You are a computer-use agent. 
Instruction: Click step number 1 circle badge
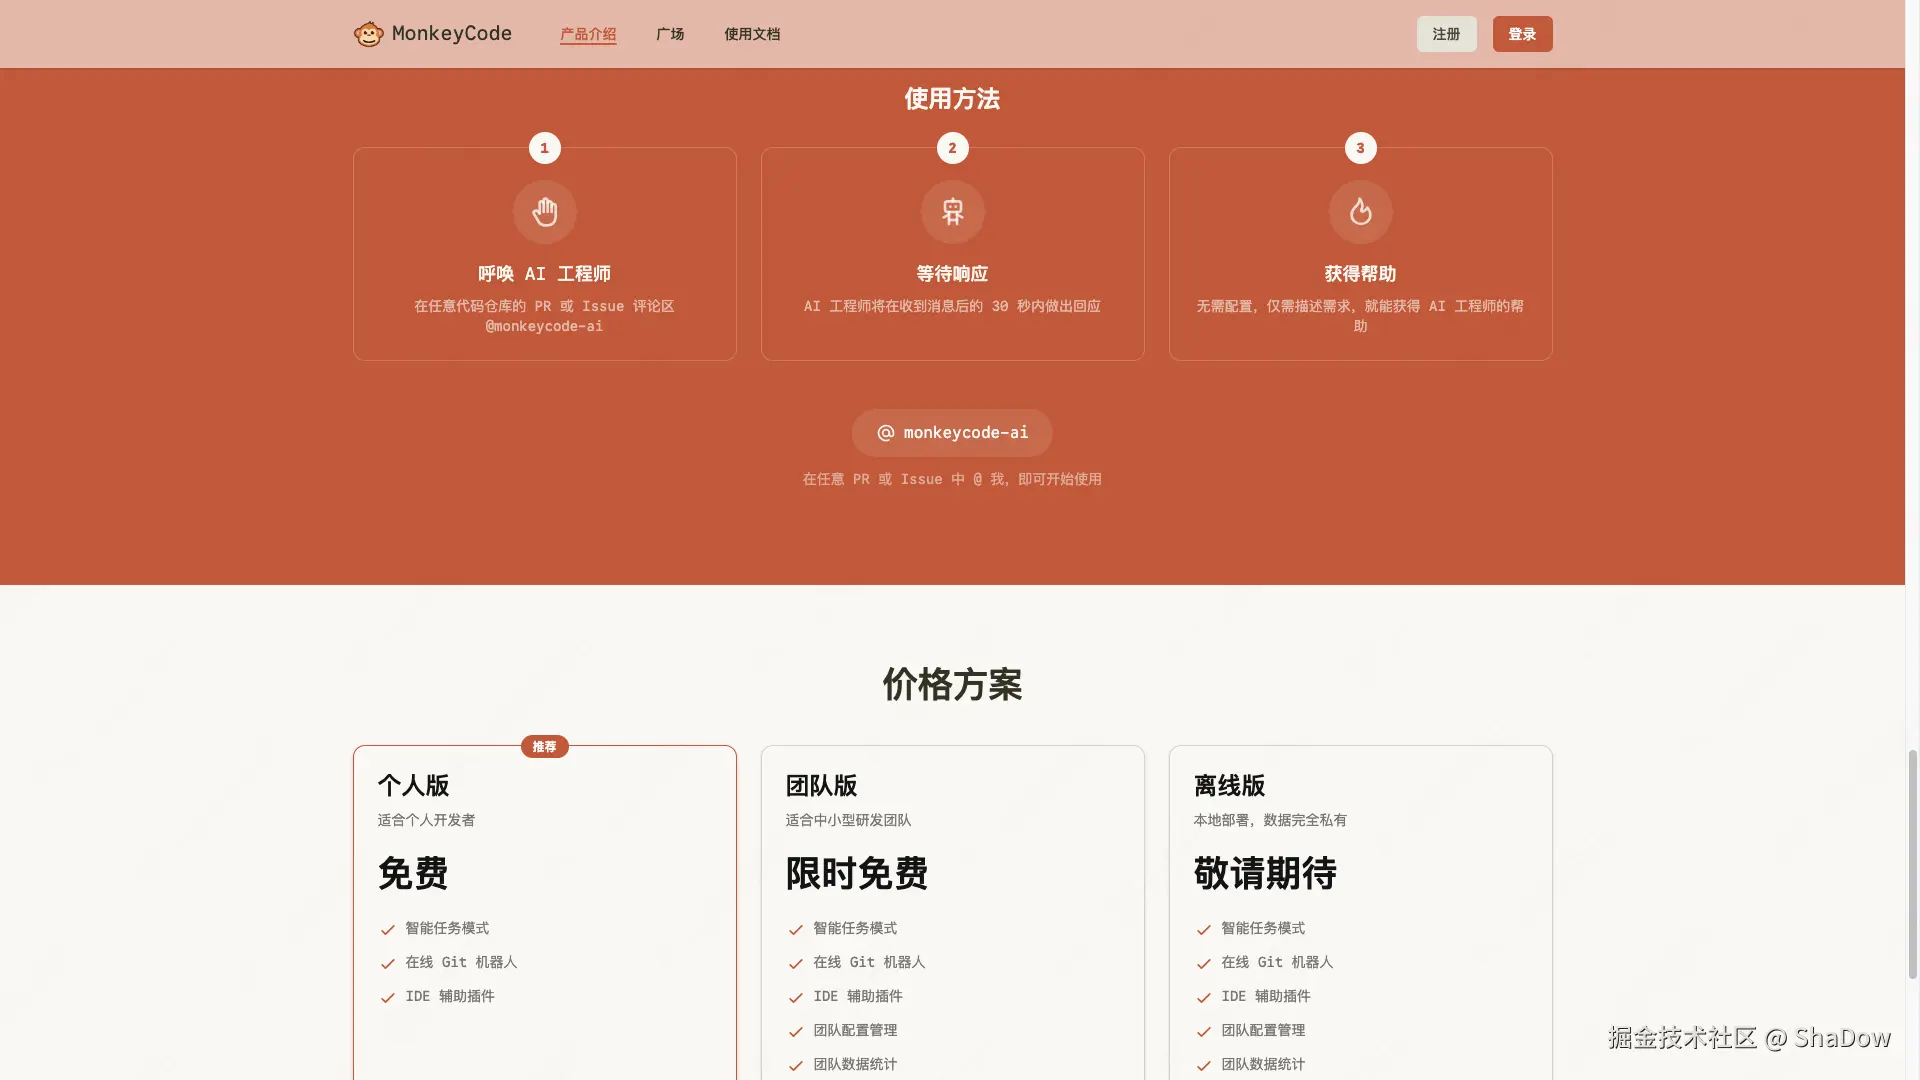click(x=545, y=148)
